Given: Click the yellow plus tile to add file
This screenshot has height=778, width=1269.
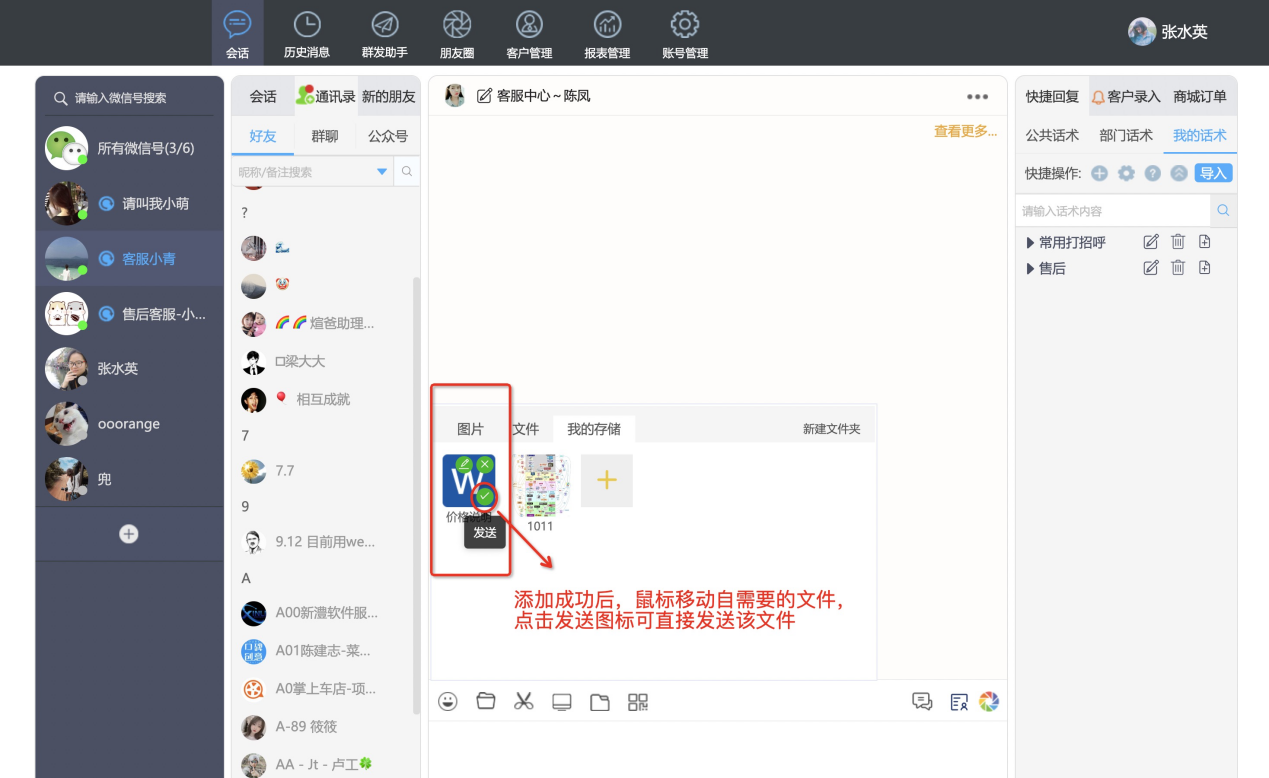Looking at the screenshot, I should click(x=607, y=481).
